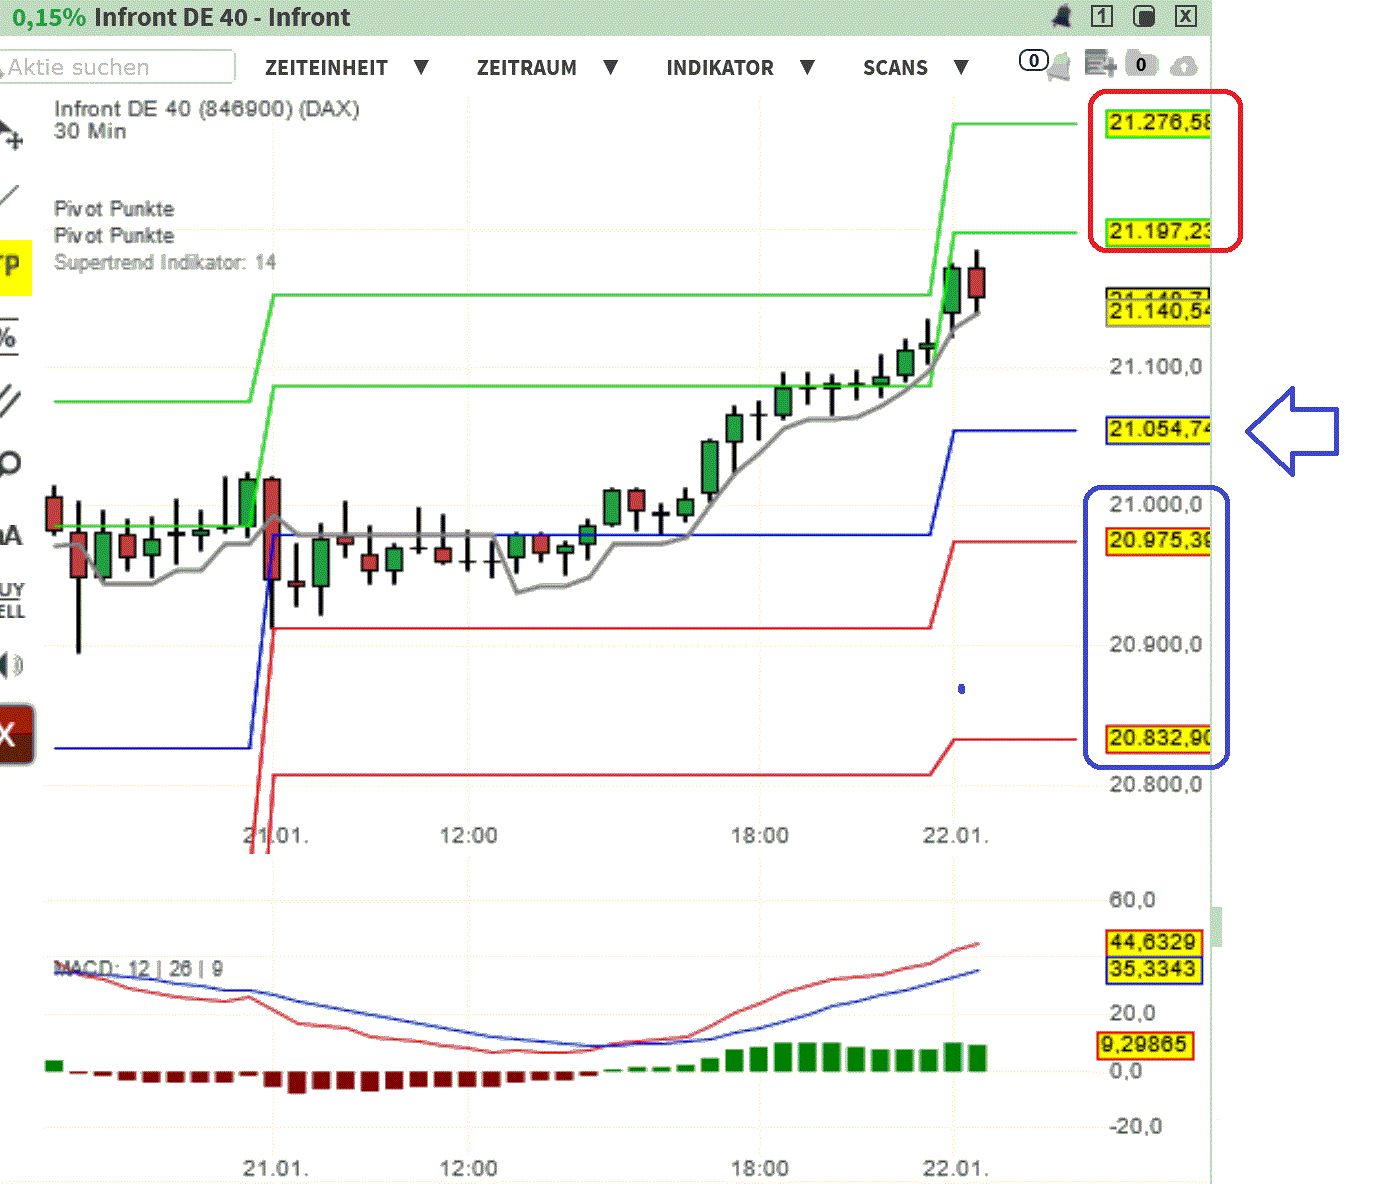Select the line drawing tool
Viewport: 1397px width, 1197px height.
9,196
